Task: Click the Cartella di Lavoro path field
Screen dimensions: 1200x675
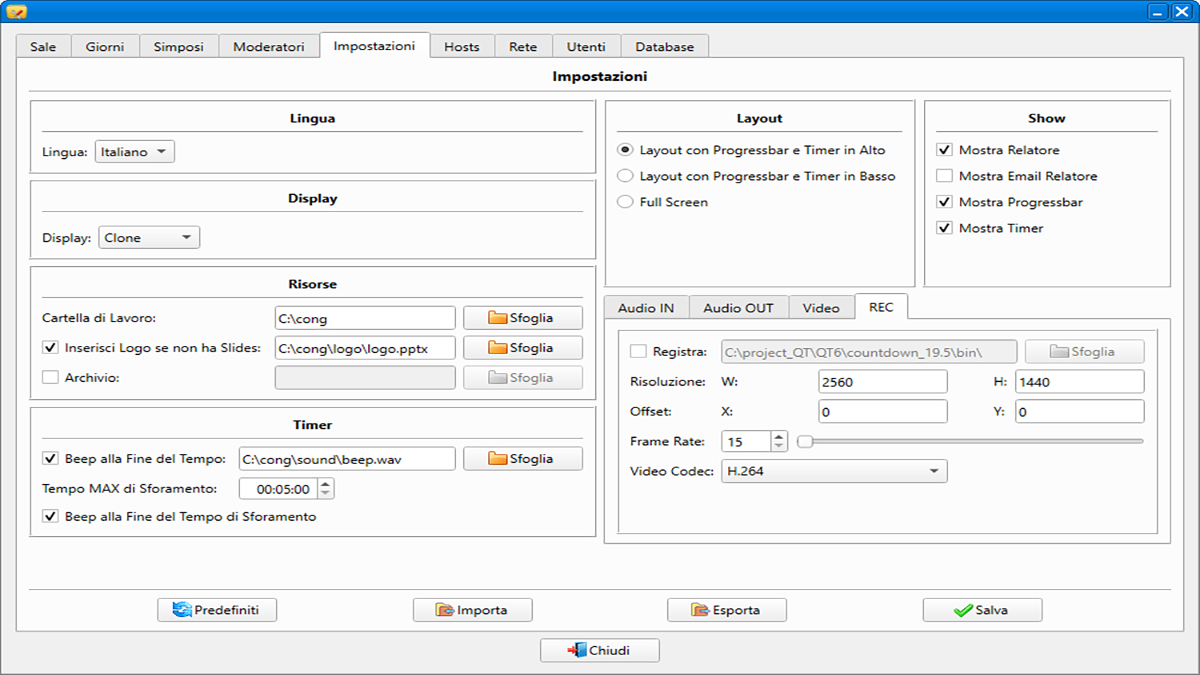Action: [365, 318]
